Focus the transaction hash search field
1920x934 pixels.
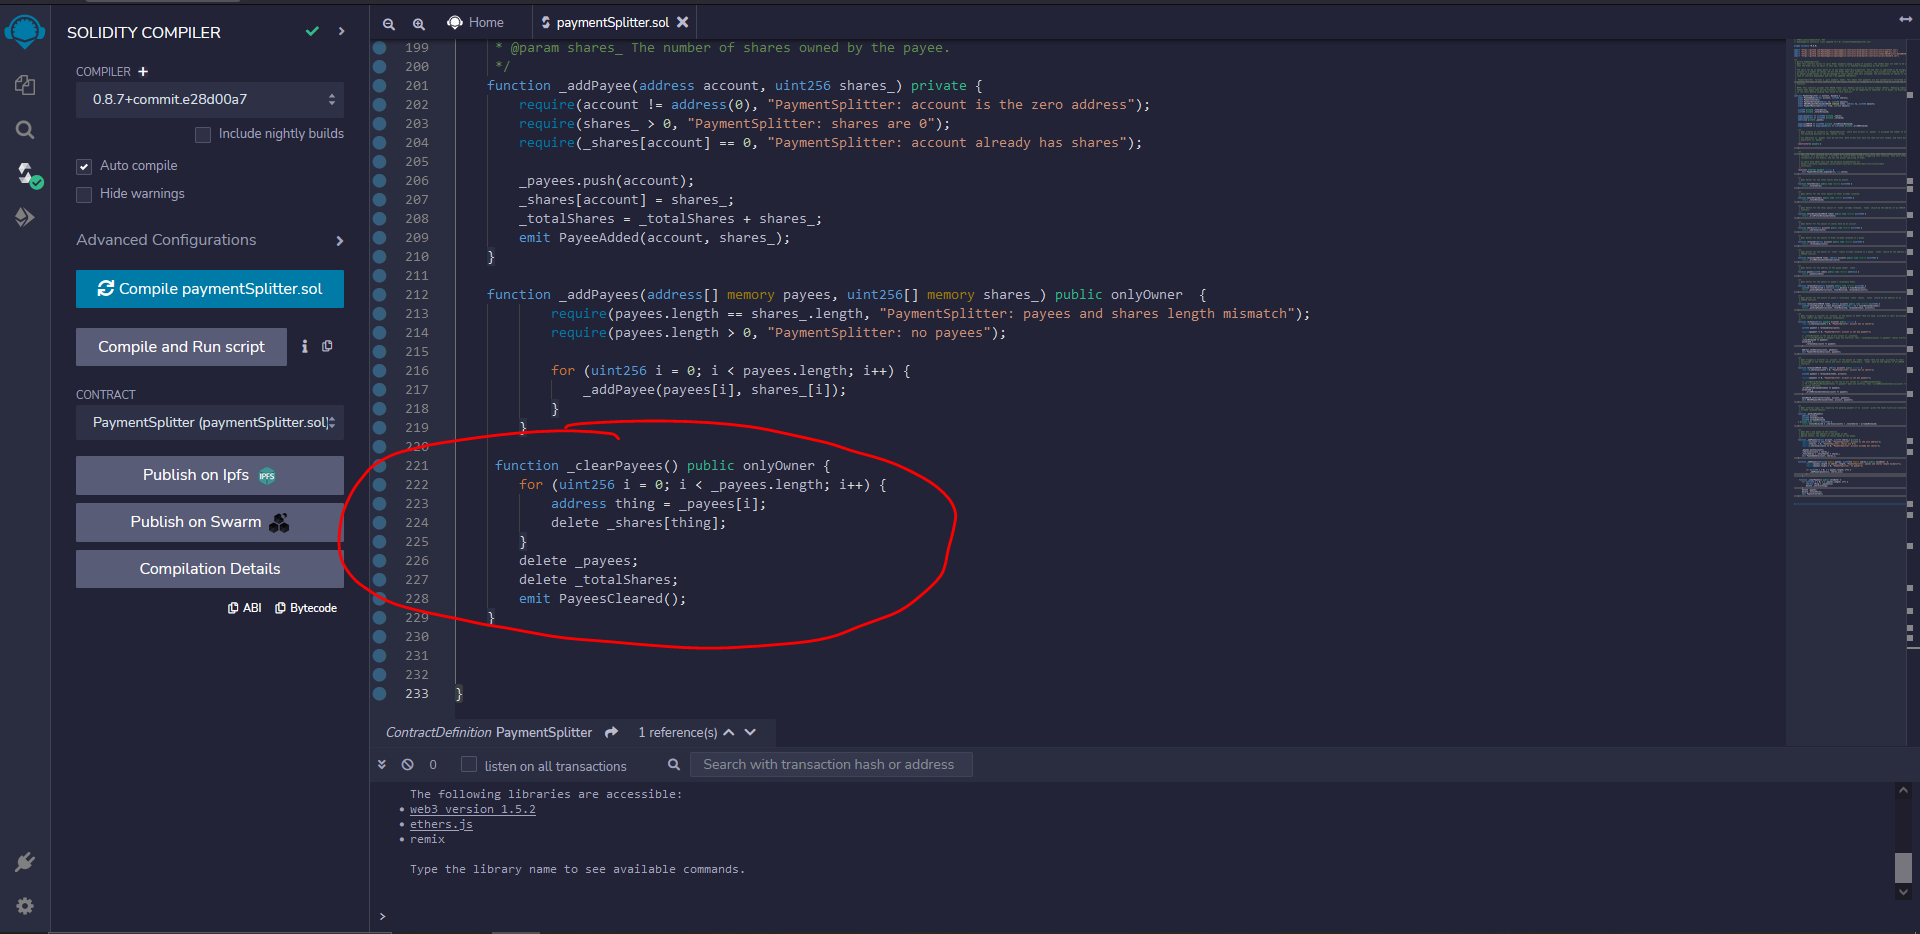(831, 765)
